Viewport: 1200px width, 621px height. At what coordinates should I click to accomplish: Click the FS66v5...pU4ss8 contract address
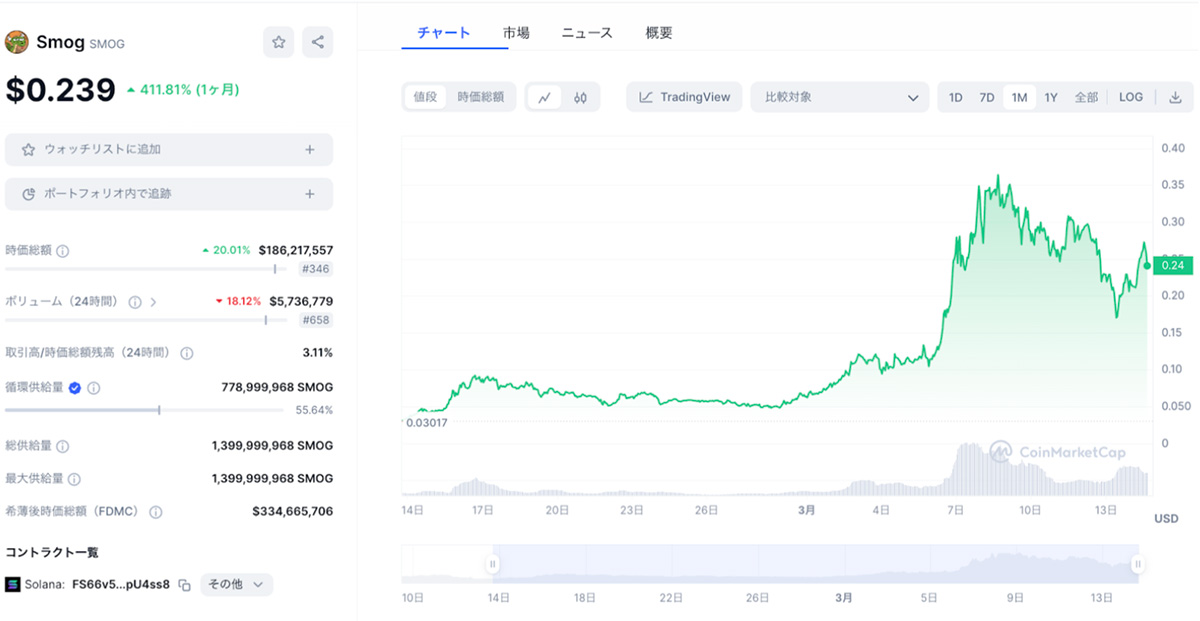121,584
